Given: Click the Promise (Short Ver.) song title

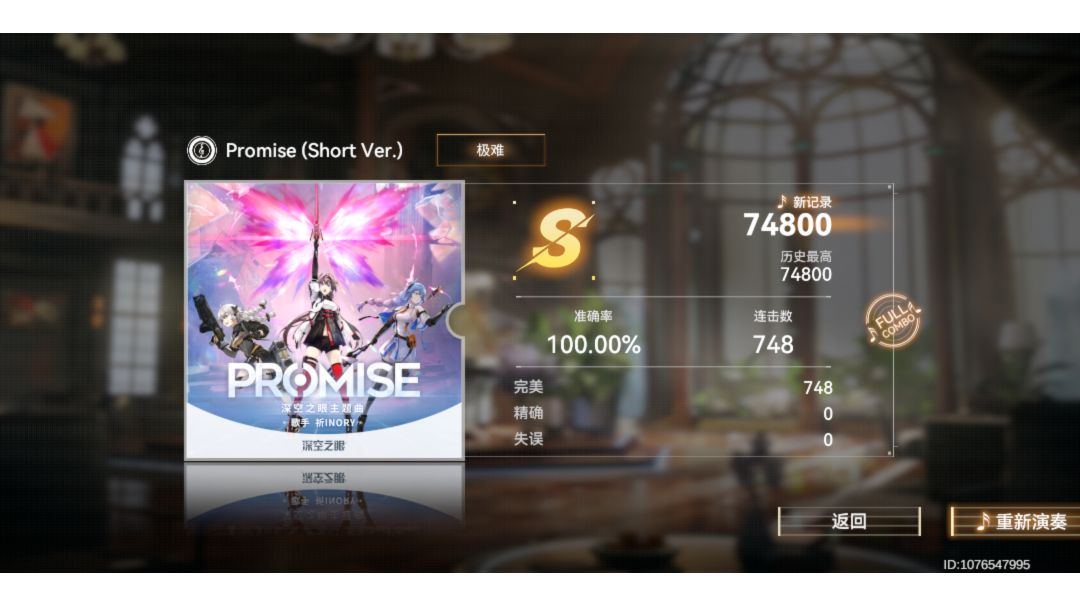Looking at the screenshot, I should (x=314, y=150).
